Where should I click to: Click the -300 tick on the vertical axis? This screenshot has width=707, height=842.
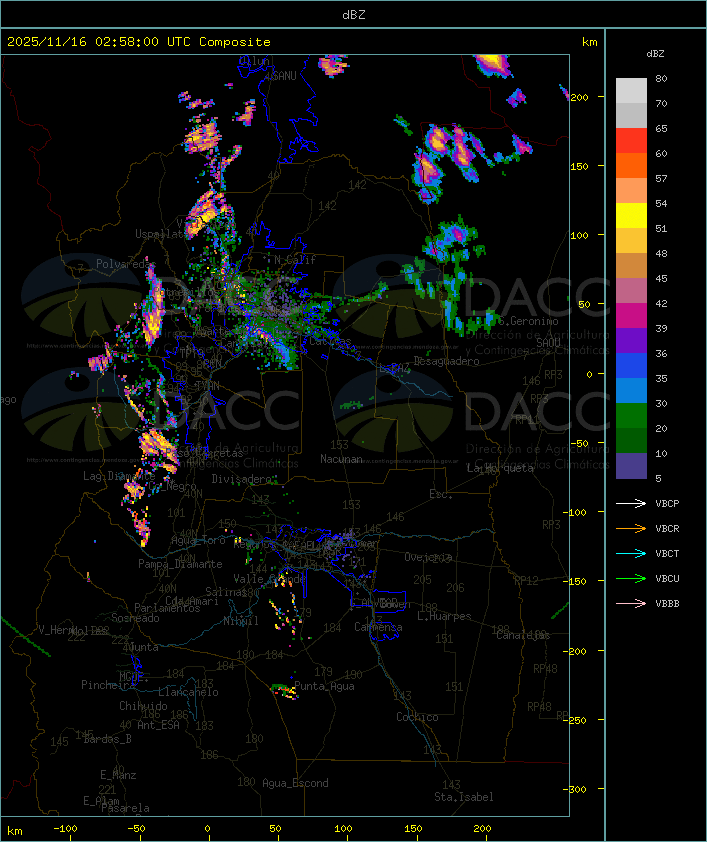click(x=575, y=789)
